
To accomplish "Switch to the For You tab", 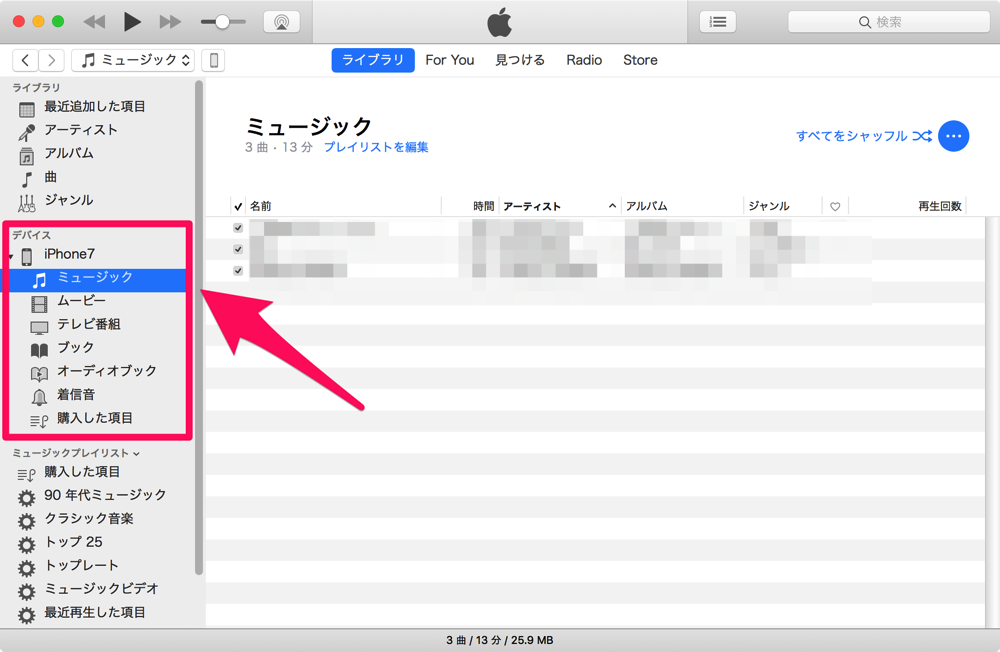I will click(450, 60).
